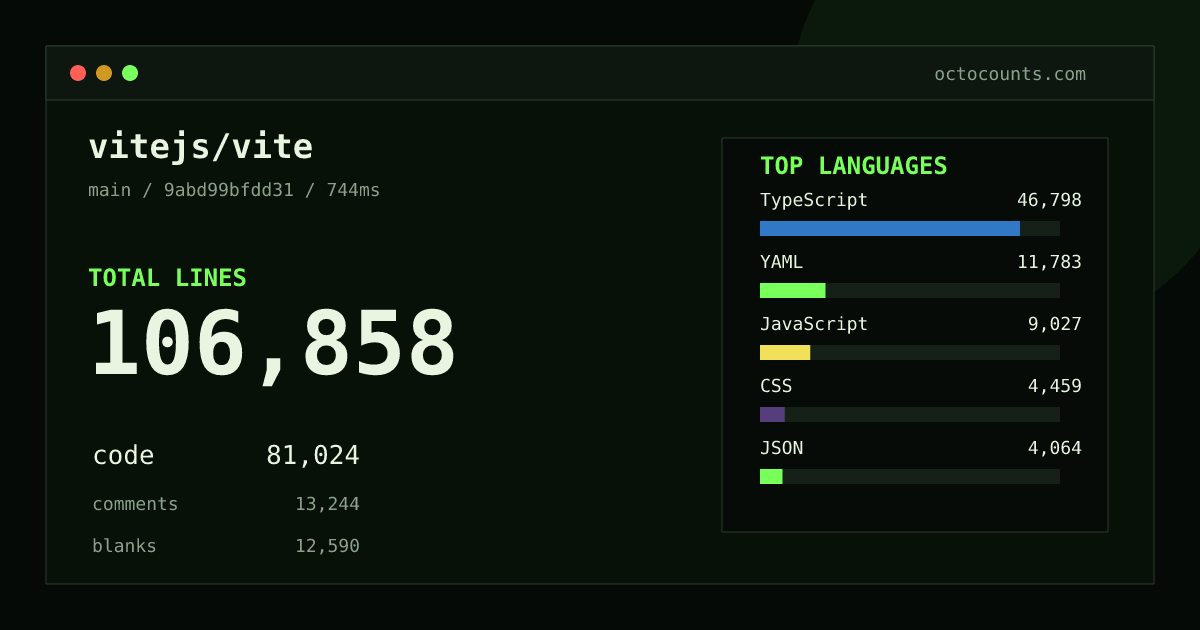Click the commit line 'main / 9abd99bfdd31 / 744ms'
The height and width of the screenshot is (630, 1200).
(x=234, y=190)
